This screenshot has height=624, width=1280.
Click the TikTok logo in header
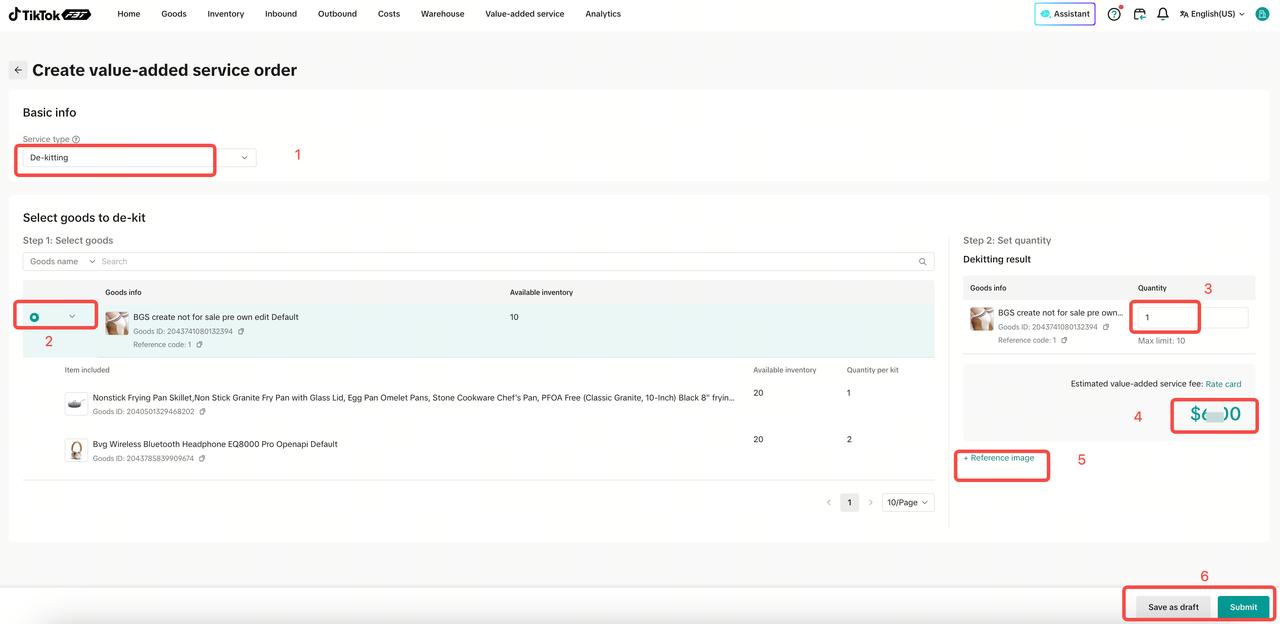coord(50,14)
